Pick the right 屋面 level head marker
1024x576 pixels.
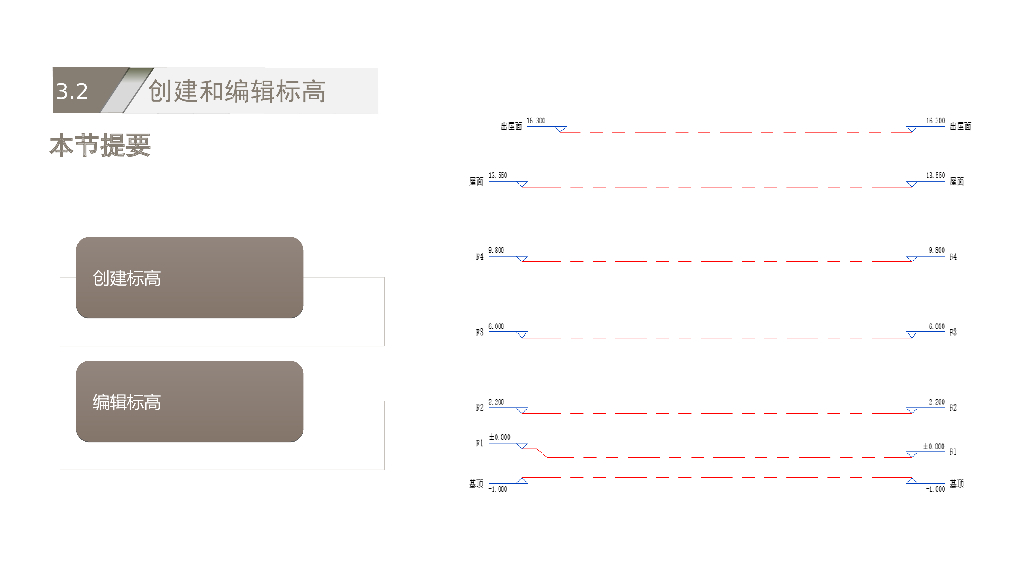[x=911, y=184]
